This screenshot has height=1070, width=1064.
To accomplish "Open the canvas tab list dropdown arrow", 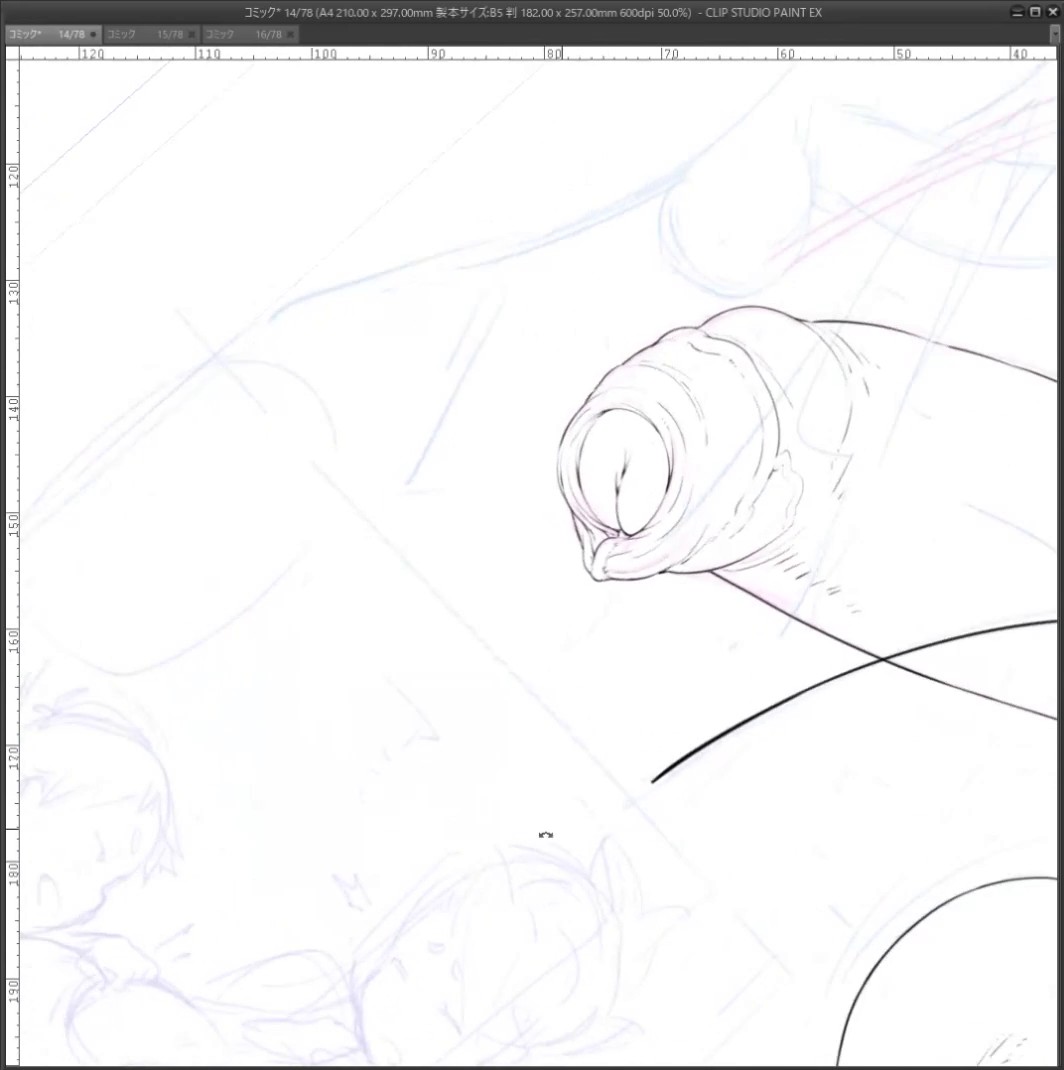I will pyautogui.click(x=1054, y=33).
